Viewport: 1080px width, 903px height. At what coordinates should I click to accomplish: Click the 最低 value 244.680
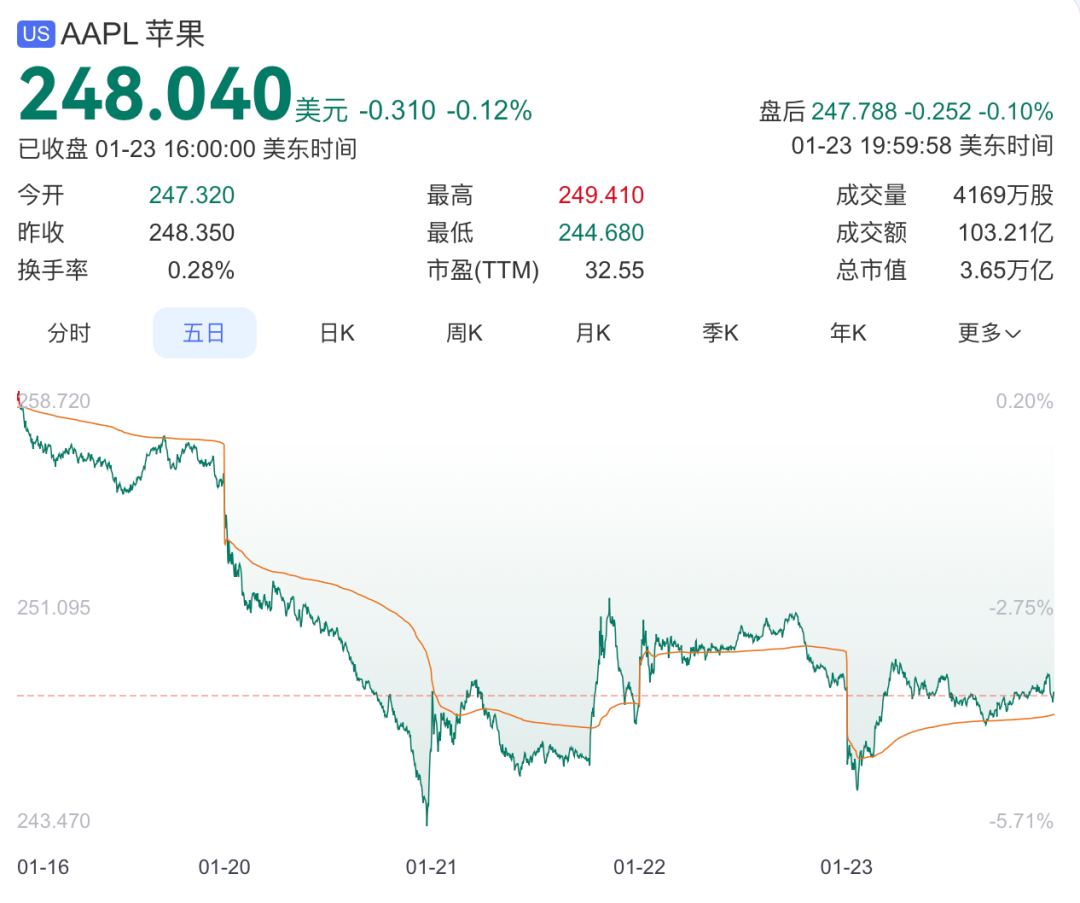[x=601, y=233]
